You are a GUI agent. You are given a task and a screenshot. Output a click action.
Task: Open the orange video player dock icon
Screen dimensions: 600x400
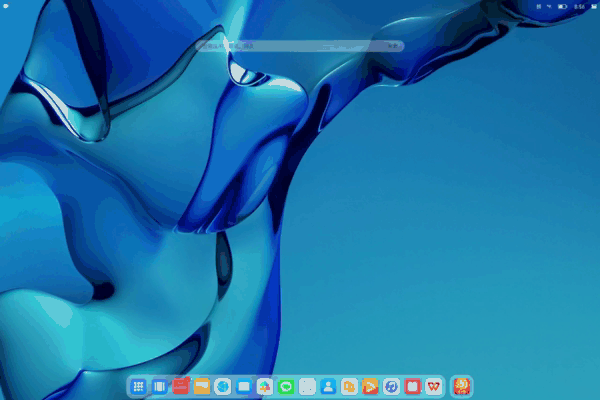coord(370,386)
